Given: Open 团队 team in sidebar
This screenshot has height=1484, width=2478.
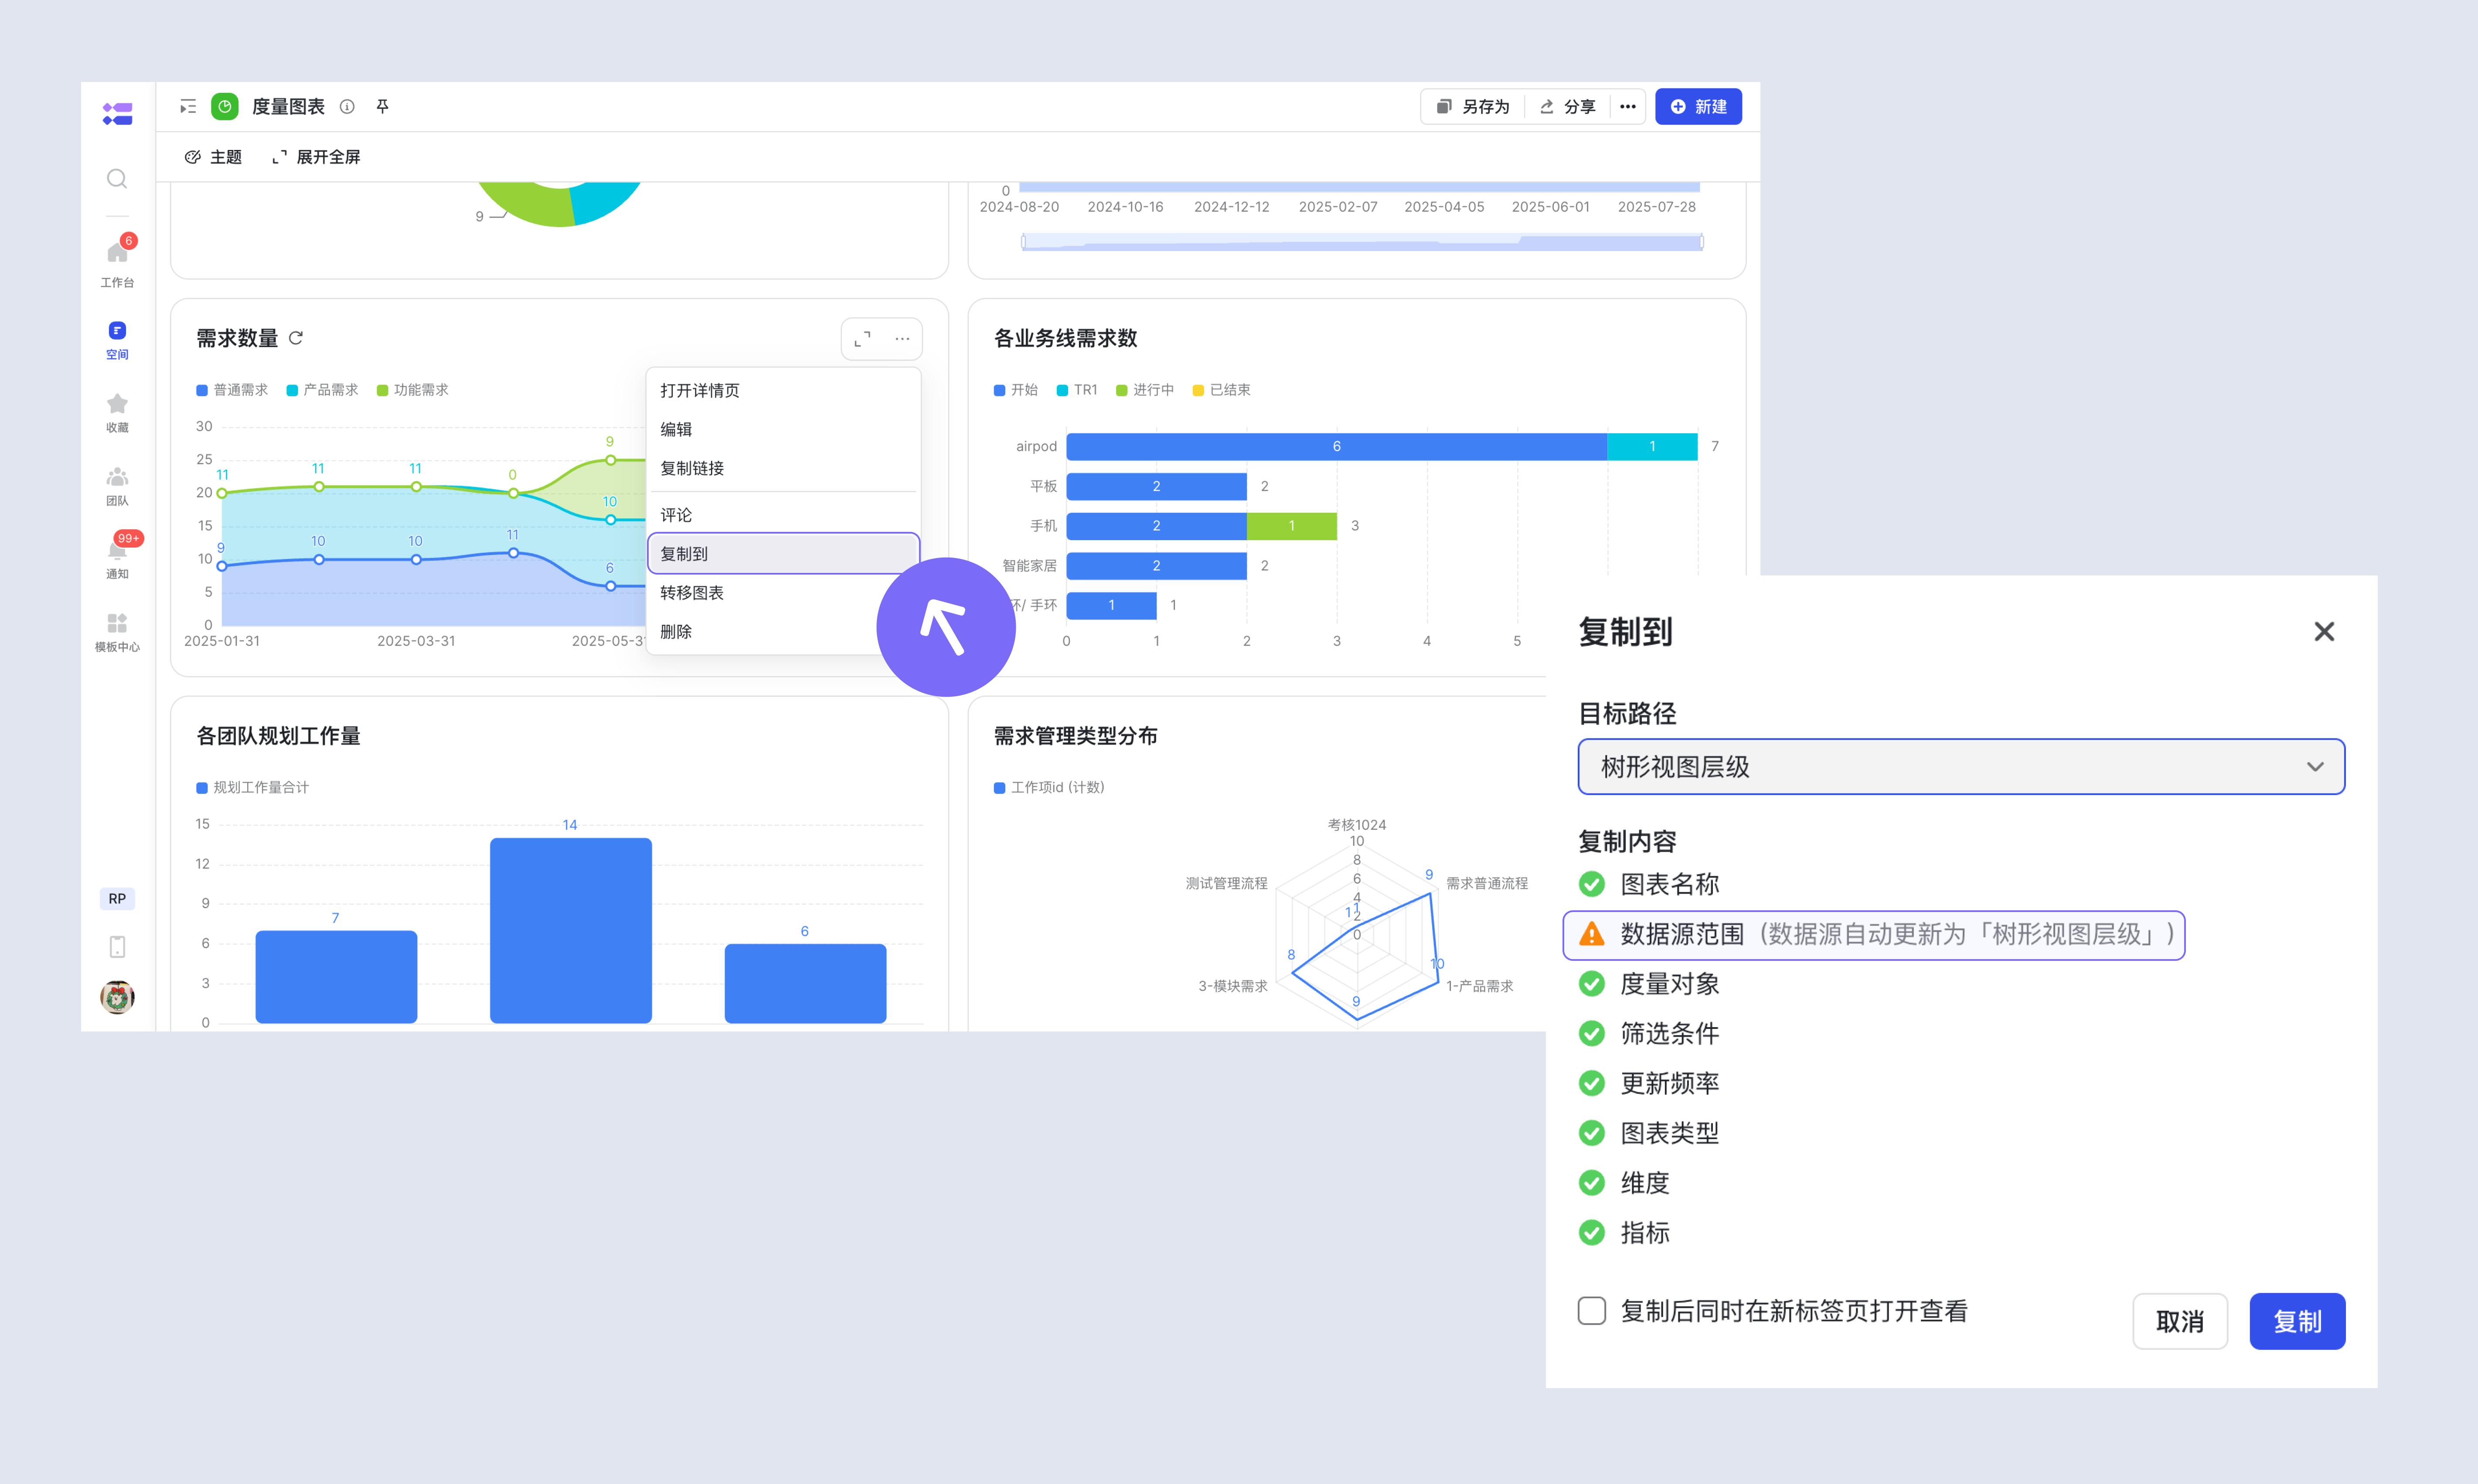Looking at the screenshot, I should click(x=117, y=486).
